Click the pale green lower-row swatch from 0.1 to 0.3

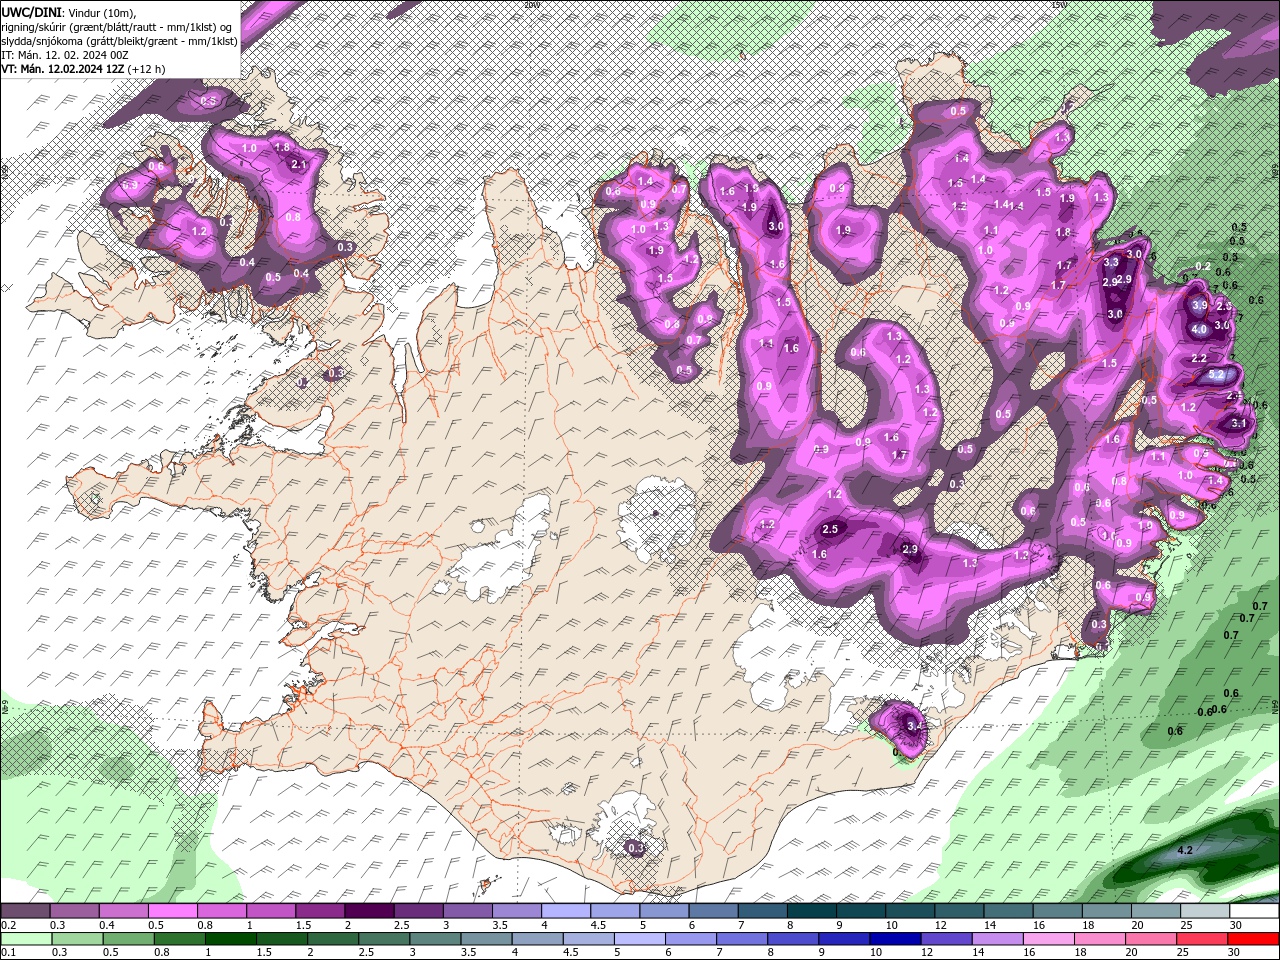click(24, 938)
